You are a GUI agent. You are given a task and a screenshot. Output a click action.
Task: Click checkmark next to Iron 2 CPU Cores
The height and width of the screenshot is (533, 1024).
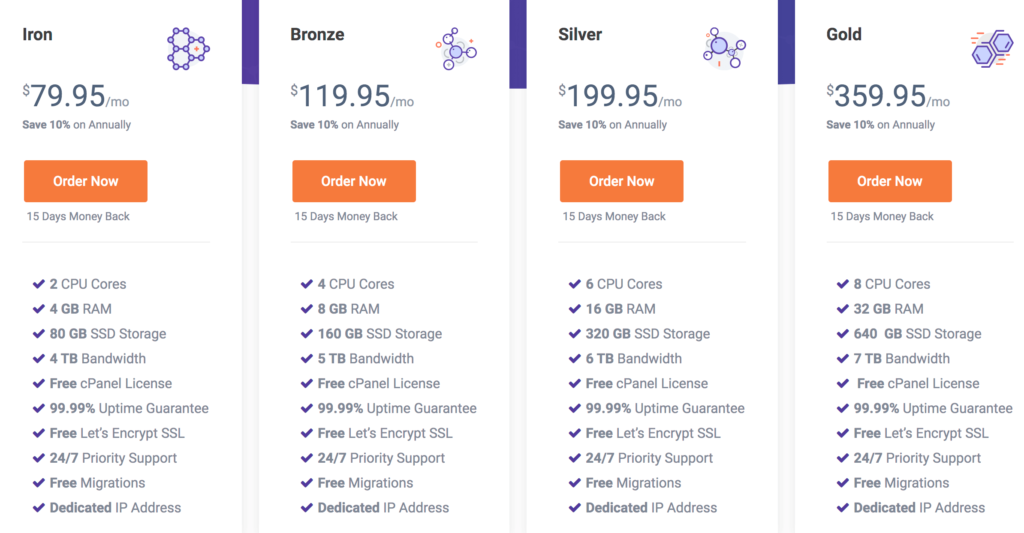39,284
